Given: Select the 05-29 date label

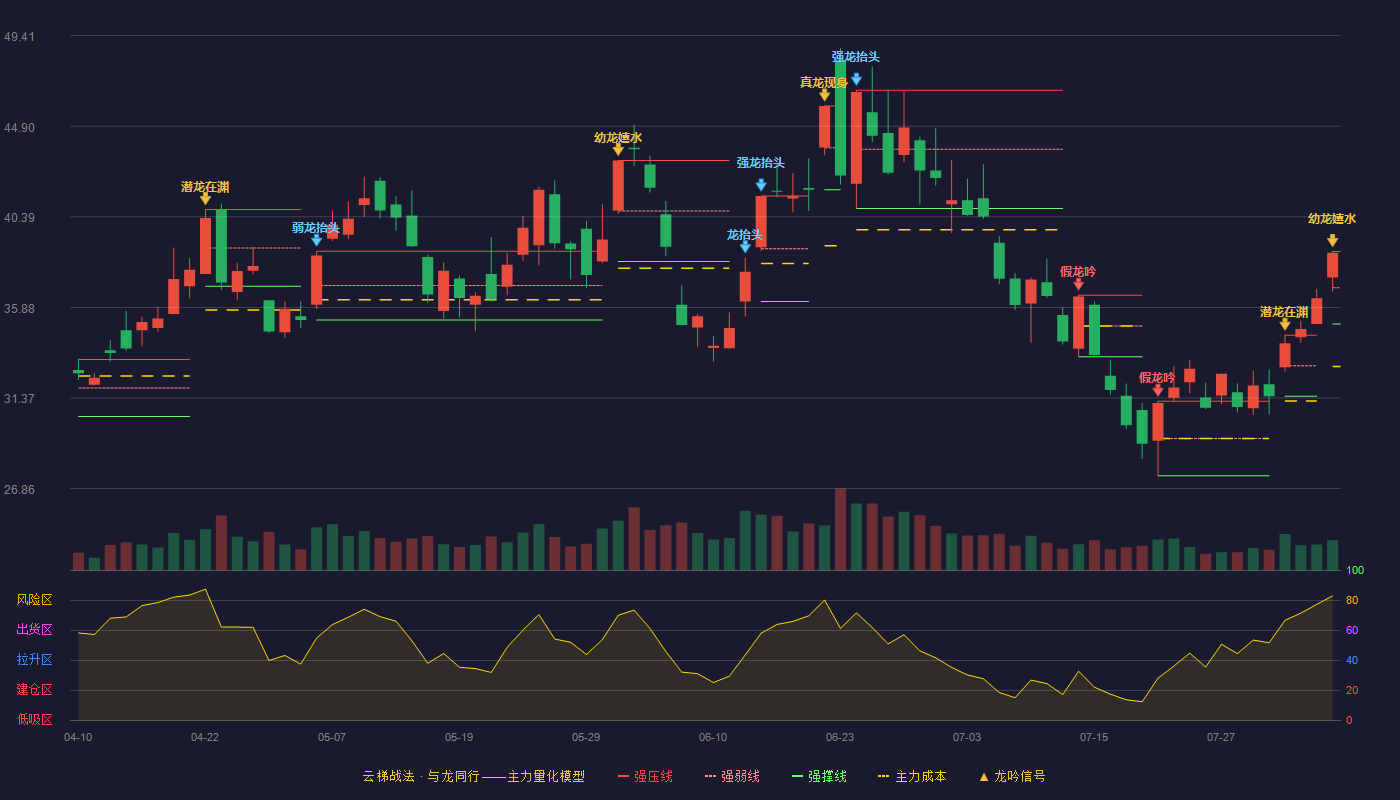Looking at the screenshot, I should (x=586, y=737).
